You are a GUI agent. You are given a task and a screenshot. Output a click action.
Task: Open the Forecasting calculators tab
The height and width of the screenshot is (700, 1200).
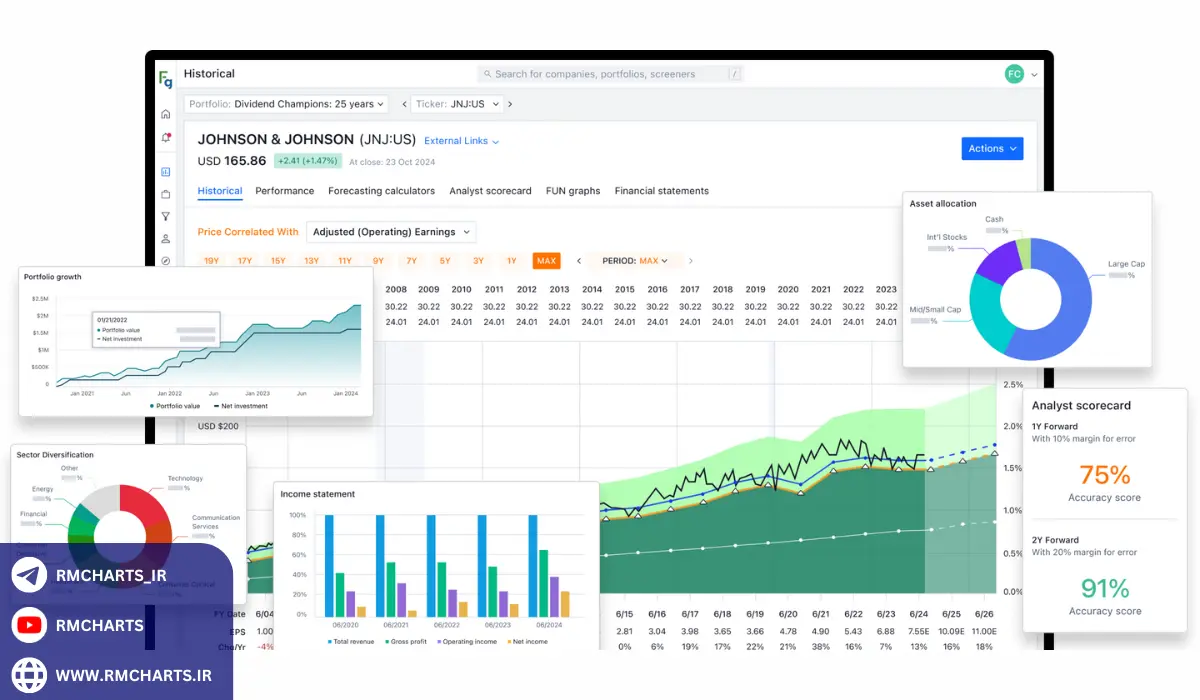(x=381, y=191)
